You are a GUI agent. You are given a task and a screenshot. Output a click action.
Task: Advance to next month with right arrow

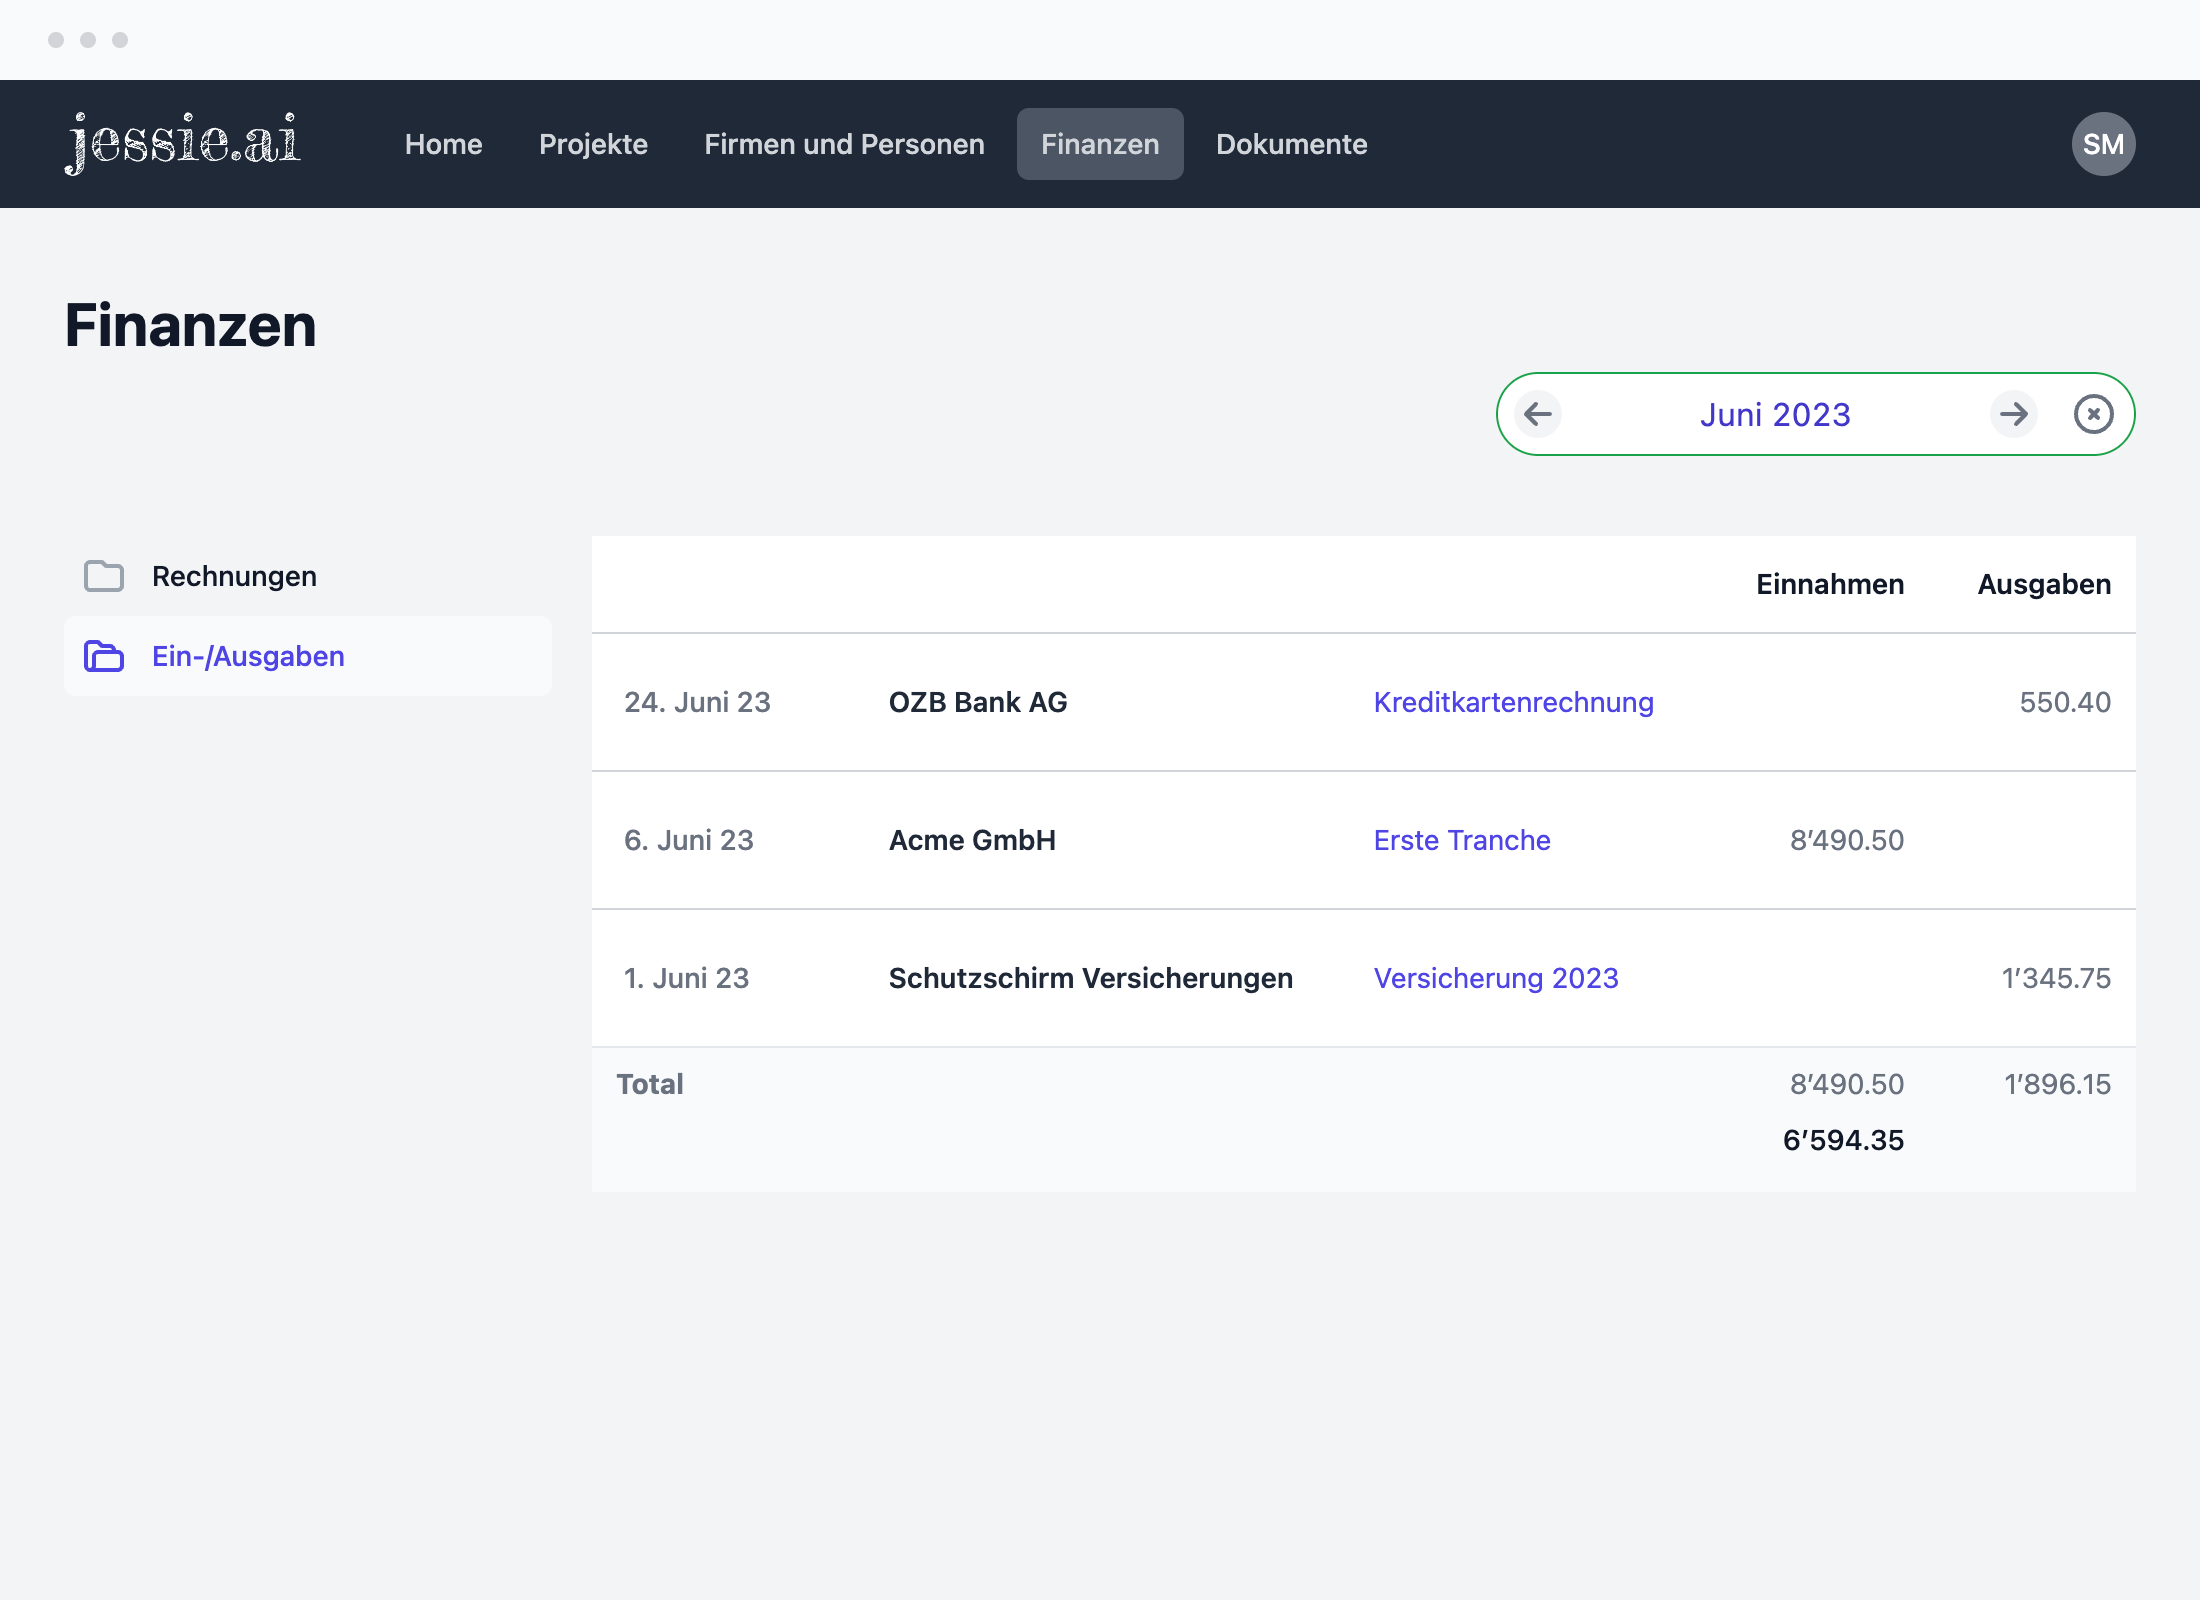coord(2014,414)
